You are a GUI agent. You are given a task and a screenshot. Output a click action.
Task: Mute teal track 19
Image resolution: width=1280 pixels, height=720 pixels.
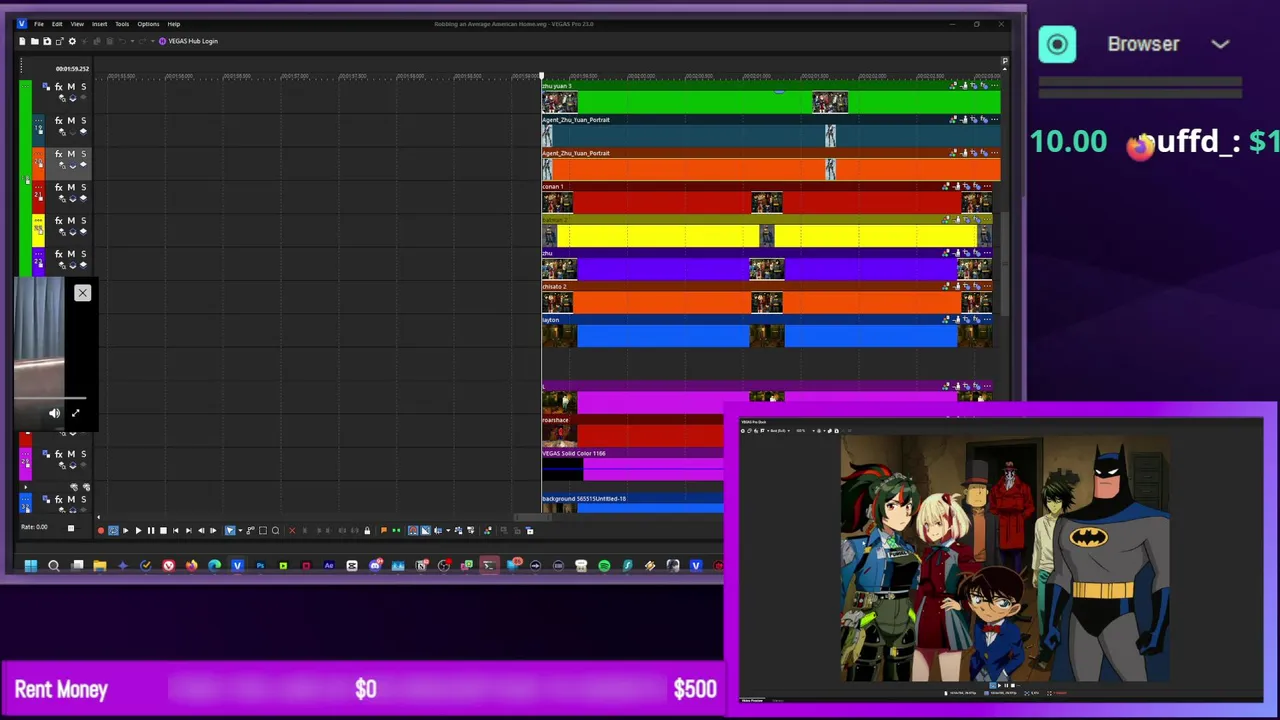tap(71, 120)
